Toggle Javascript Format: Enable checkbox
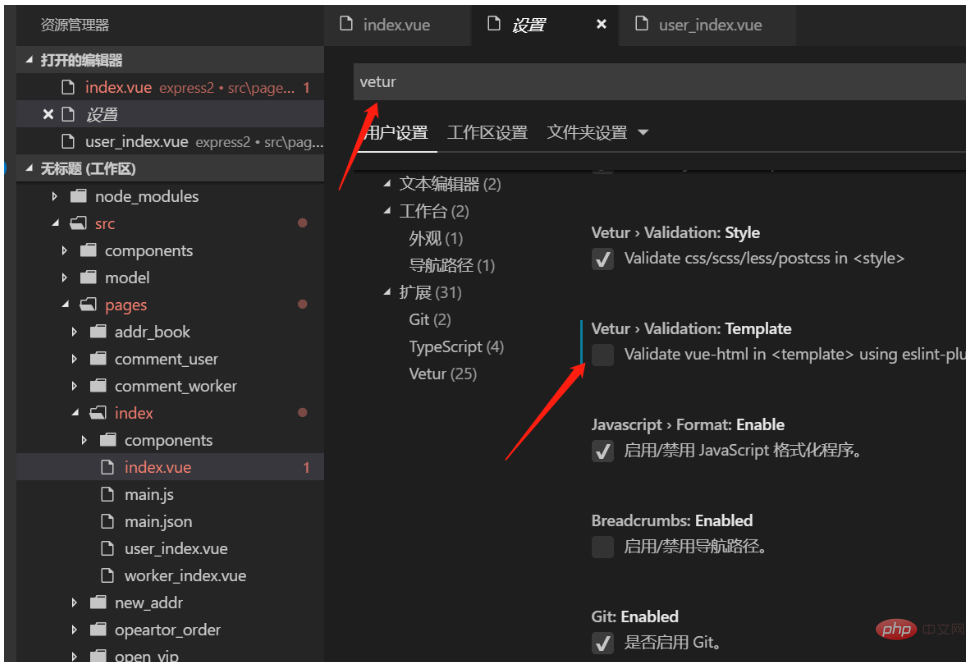This screenshot has width=975, height=662. point(603,451)
